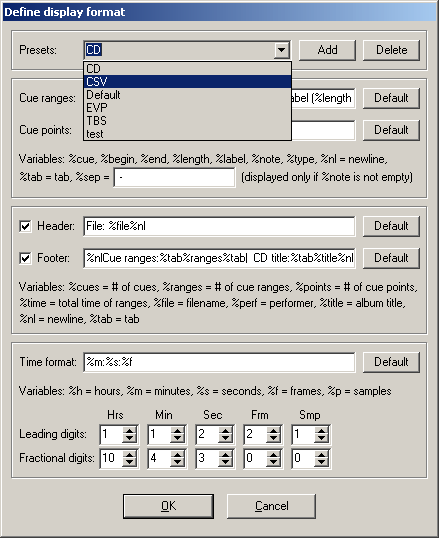Decrease Min leading digits spinner down arrow
The height and width of the screenshot is (538, 439).
tap(177, 438)
